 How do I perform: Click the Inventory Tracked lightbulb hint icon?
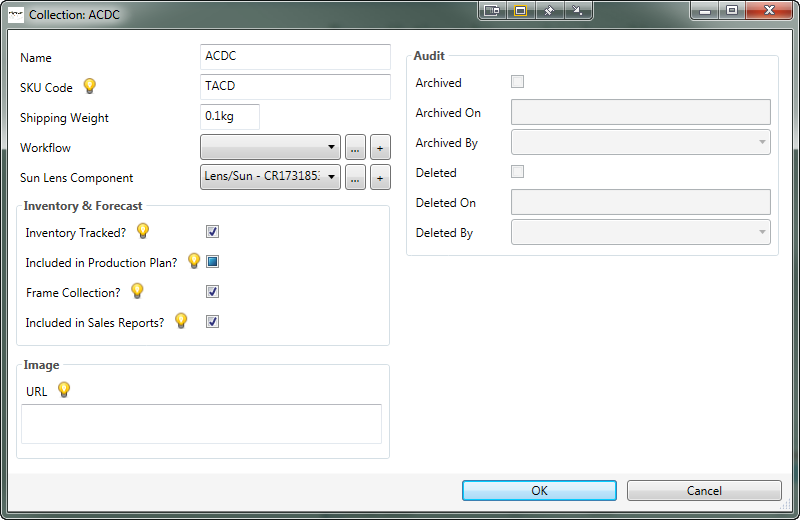click(143, 231)
